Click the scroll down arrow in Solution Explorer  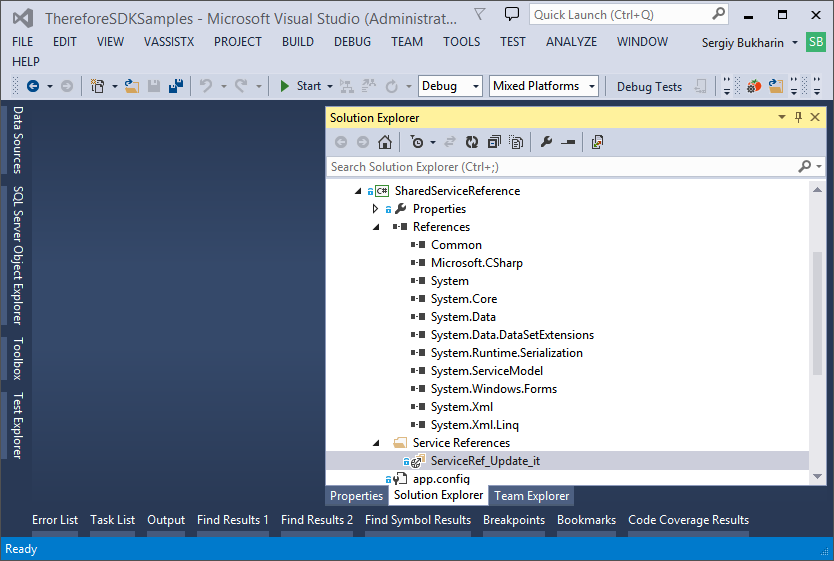click(x=818, y=476)
